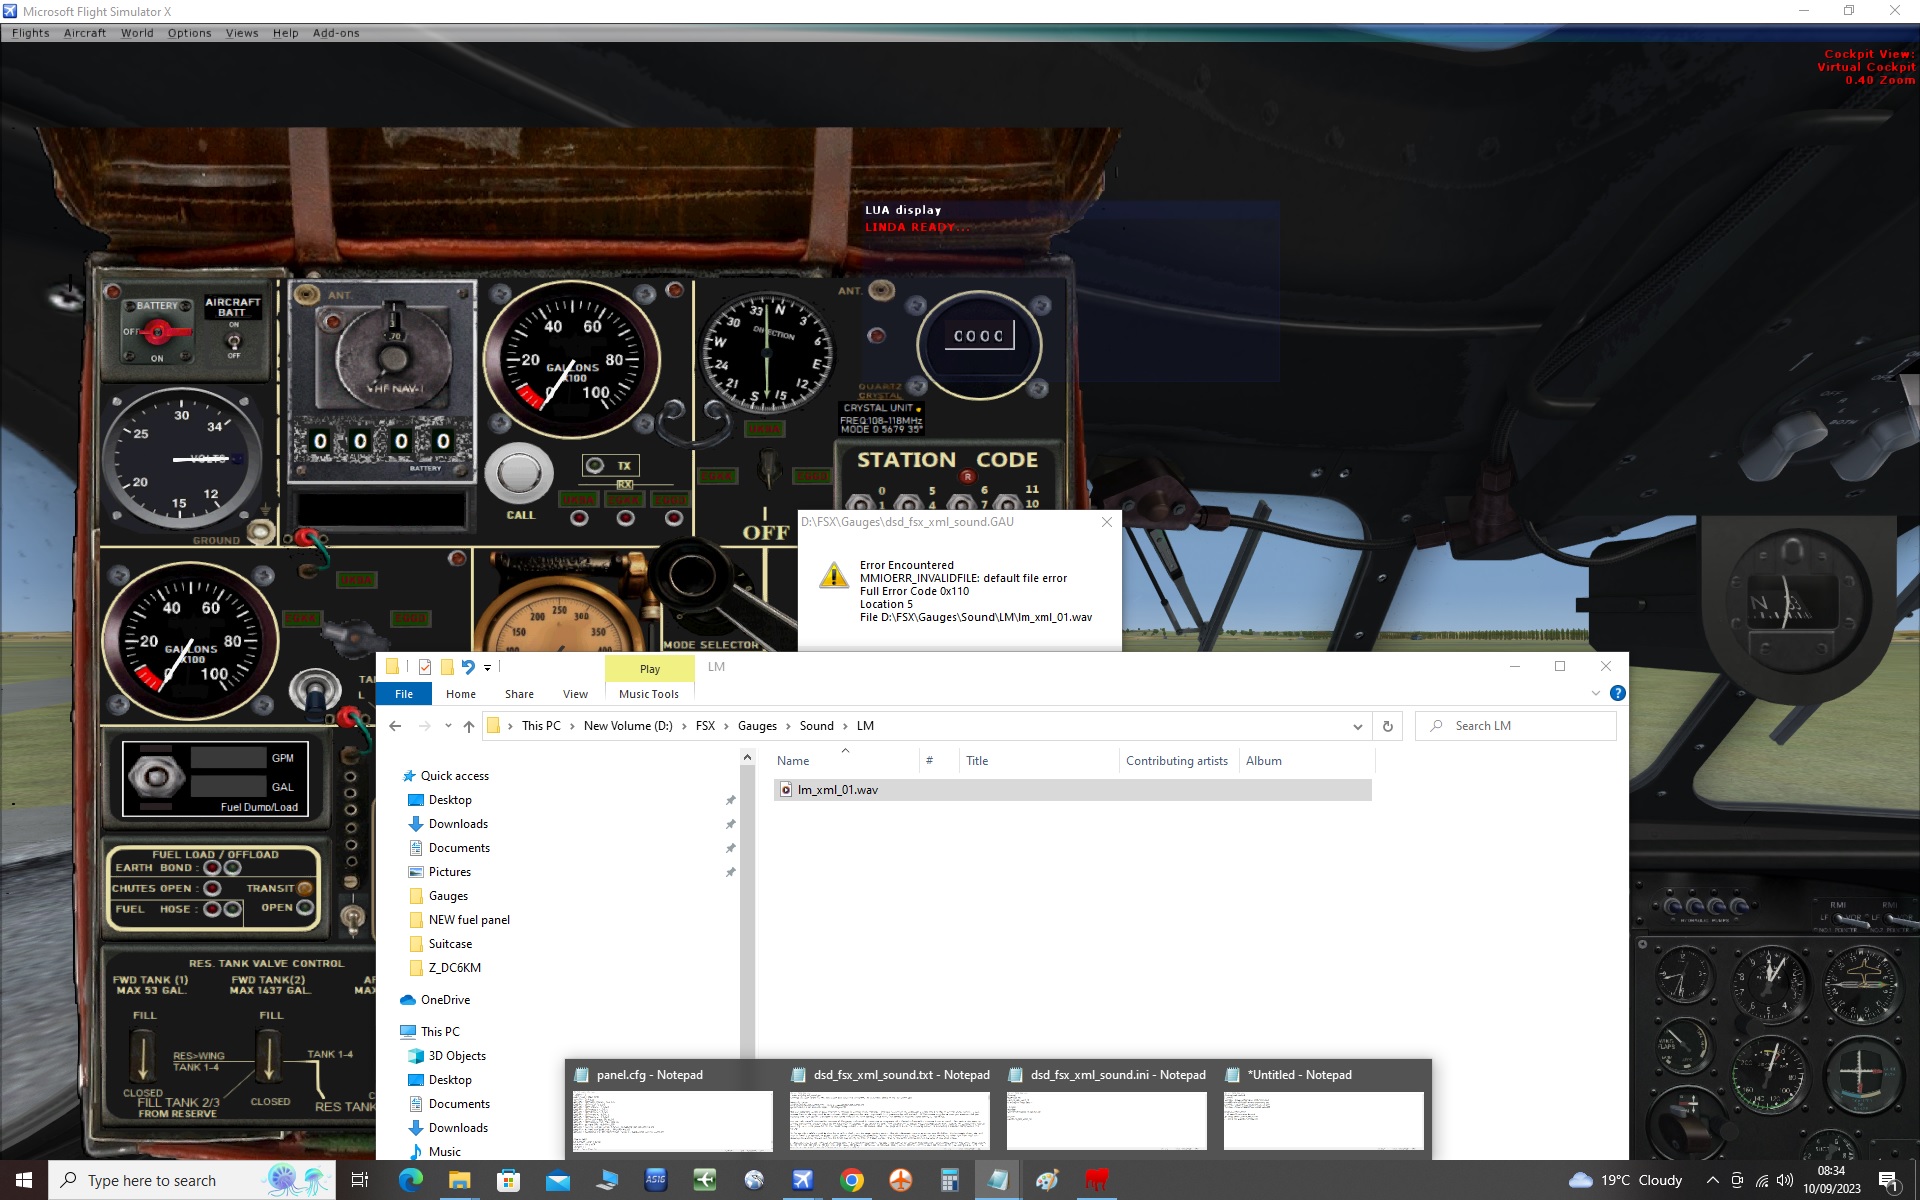Navigate to Sound via the breadcrumb link
Image resolution: width=1920 pixels, height=1200 pixels.
(x=816, y=726)
